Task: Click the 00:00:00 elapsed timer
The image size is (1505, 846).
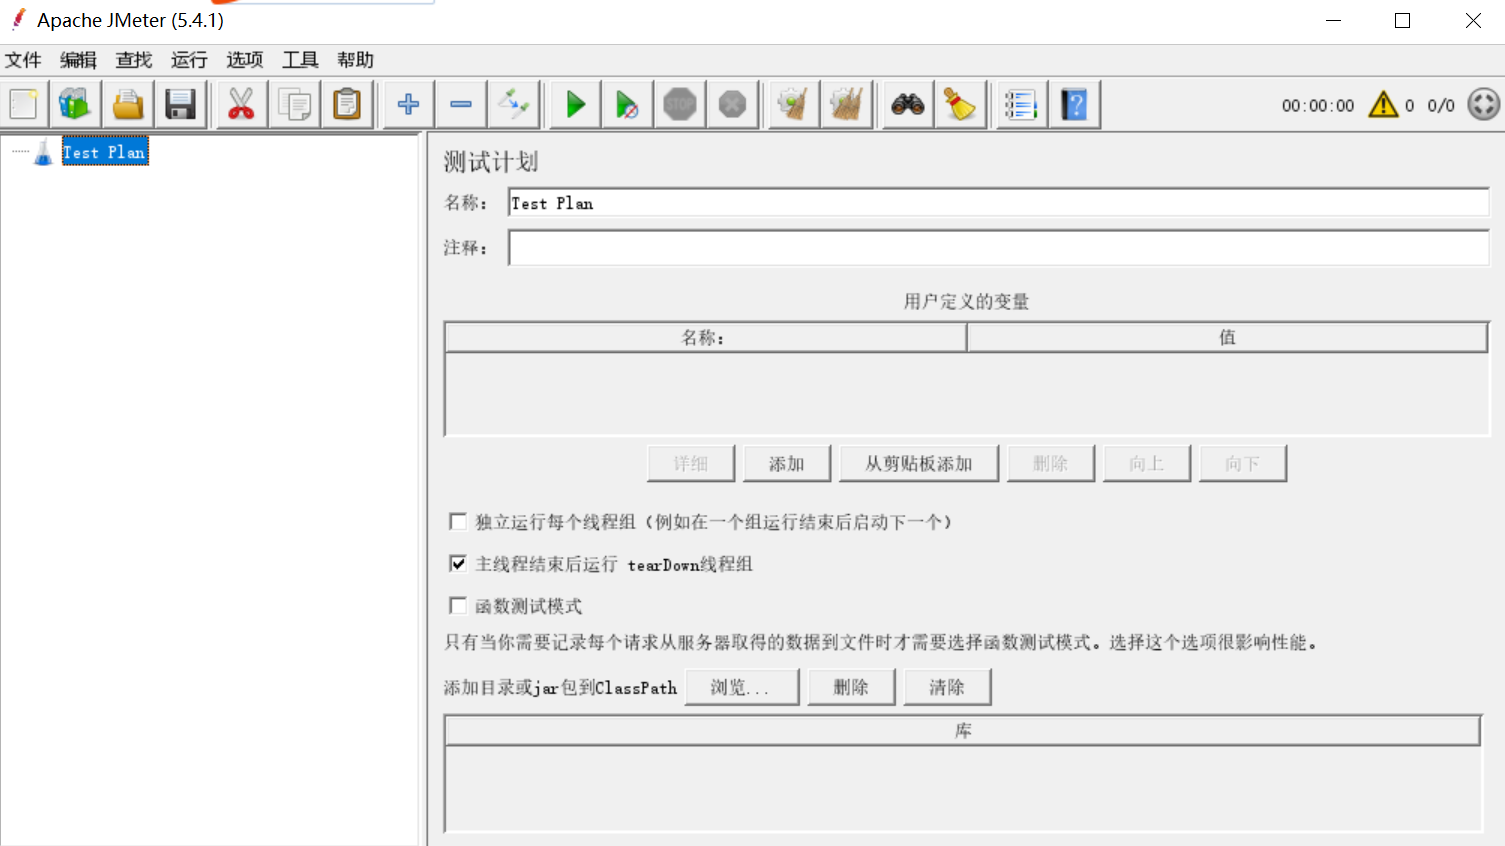Action: click(1318, 105)
